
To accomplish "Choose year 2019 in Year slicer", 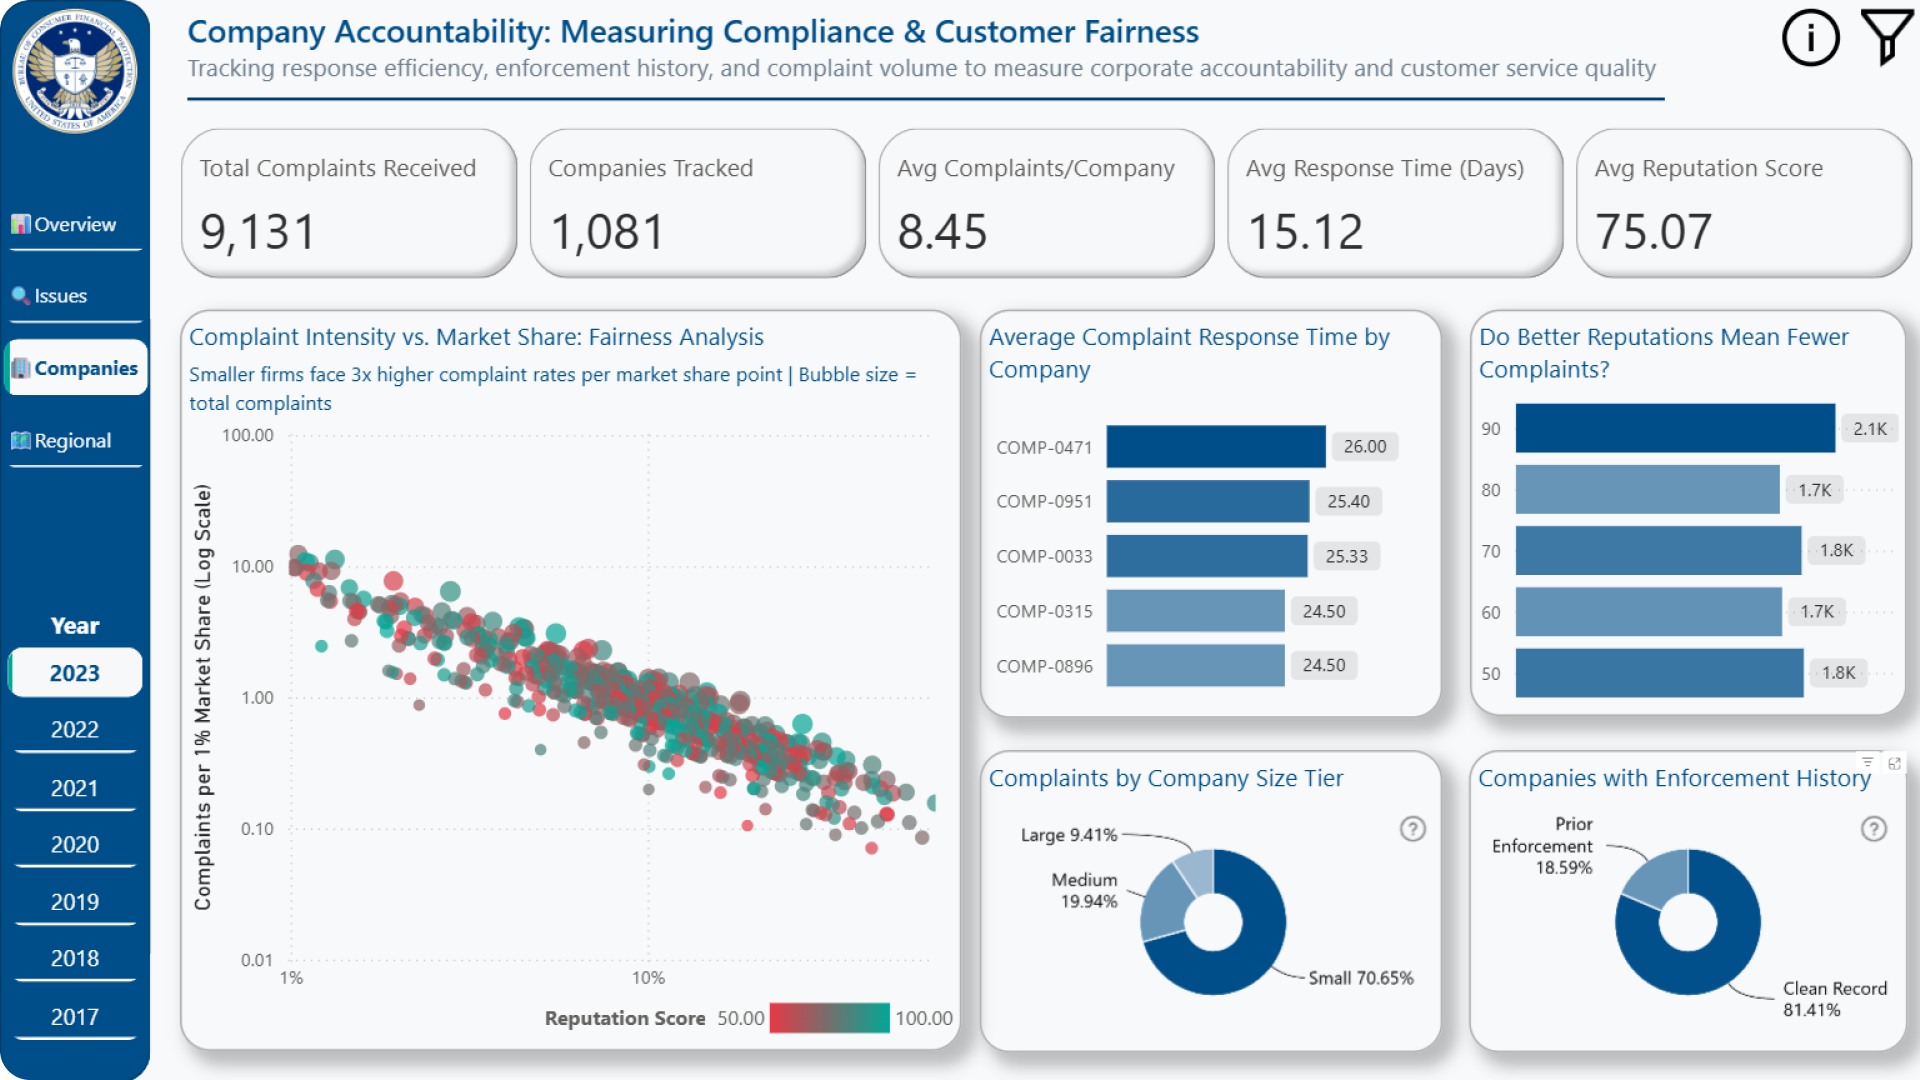I will [75, 902].
